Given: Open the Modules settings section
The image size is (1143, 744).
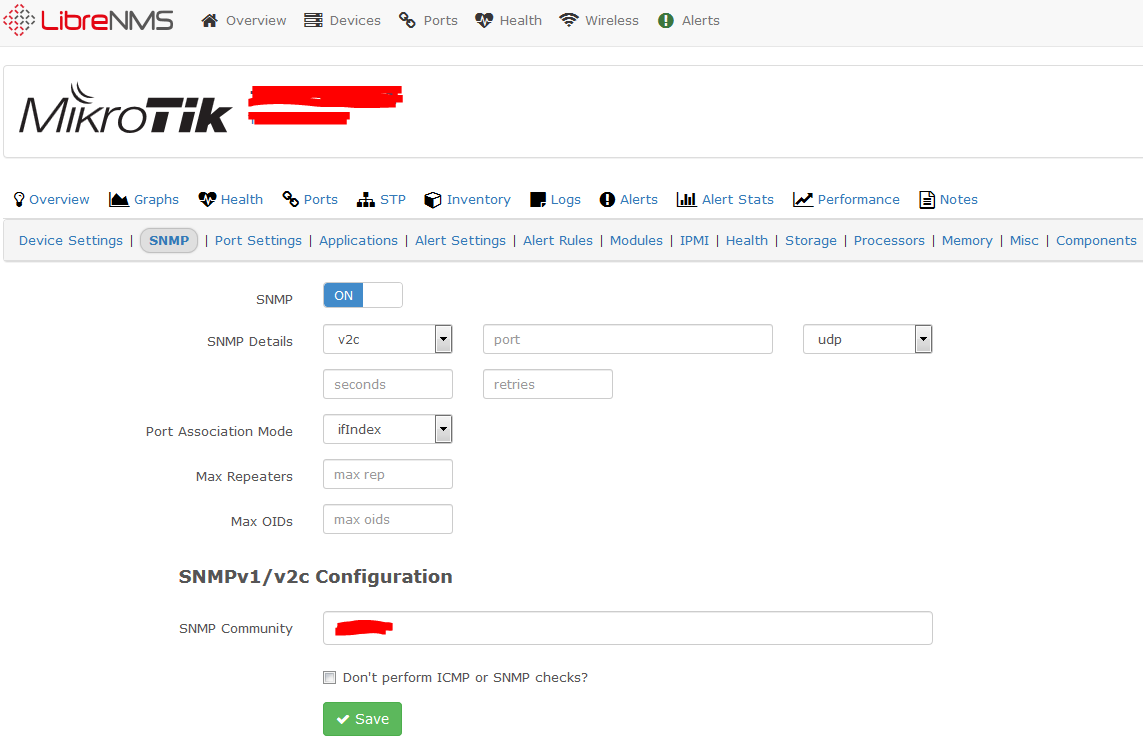Looking at the screenshot, I should point(636,240).
